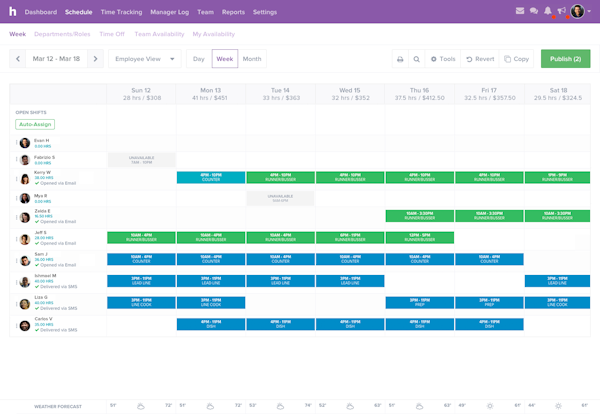
Task: Open the Tools dropdown menu
Action: pos(442,59)
